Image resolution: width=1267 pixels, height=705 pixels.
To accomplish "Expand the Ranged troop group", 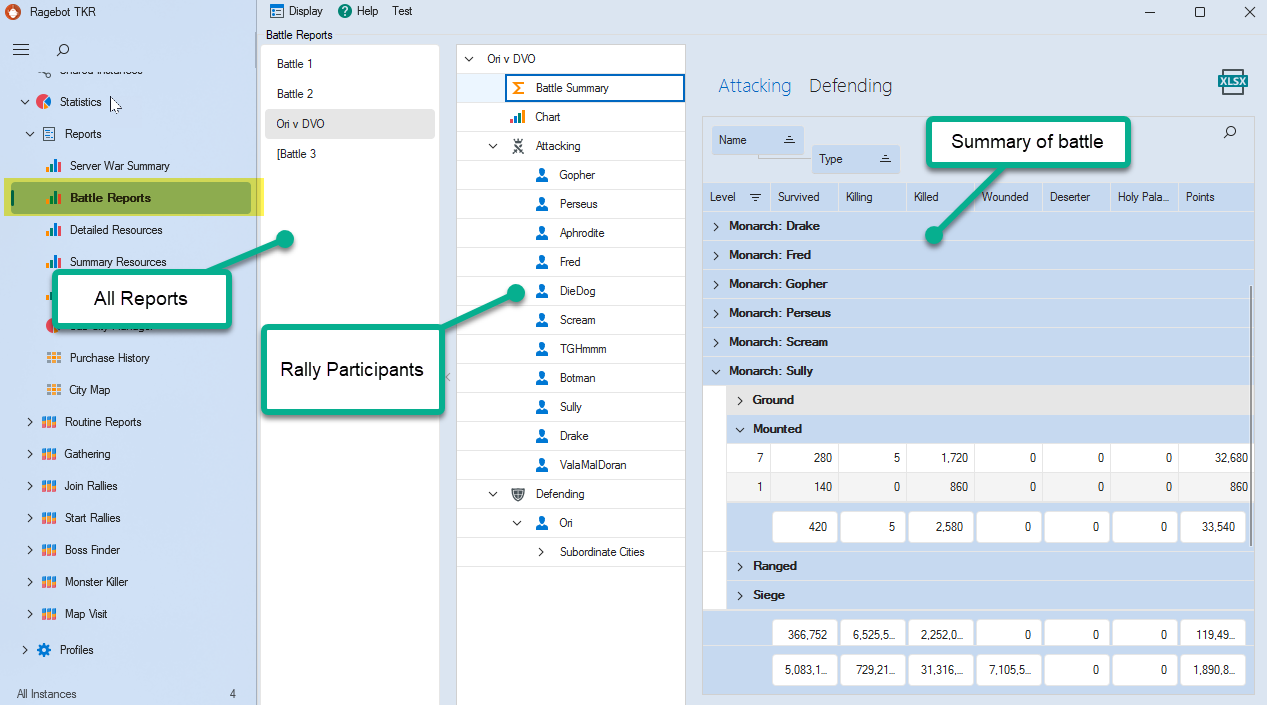I will pyautogui.click(x=740, y=566).
